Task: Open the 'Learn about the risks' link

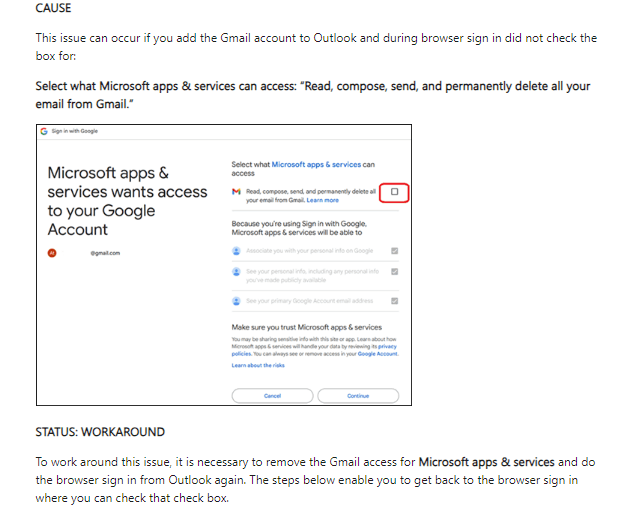Action: click(x=258, y=365)
